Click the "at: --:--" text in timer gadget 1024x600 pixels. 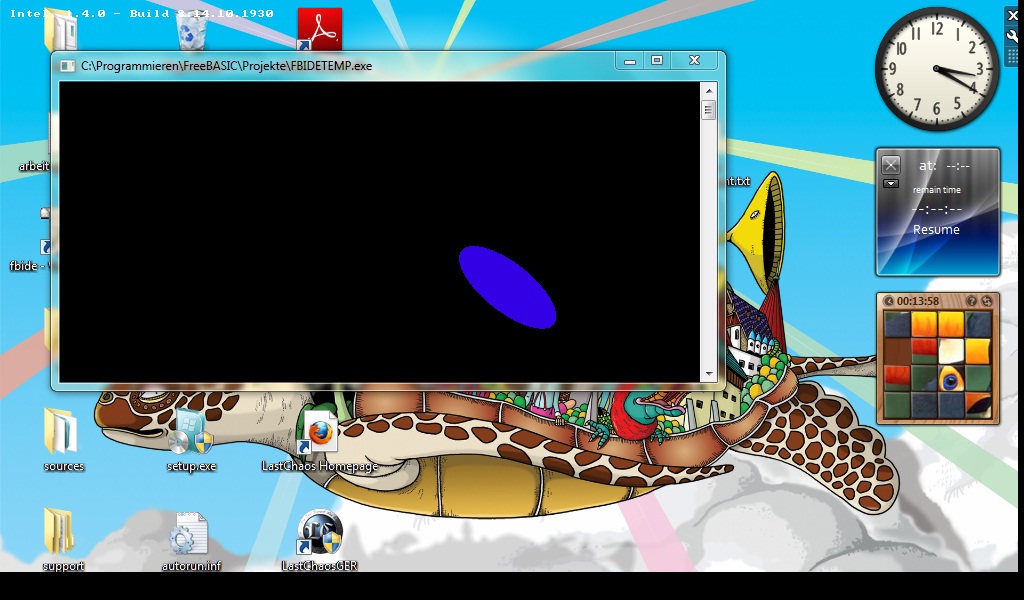point(944,166)
